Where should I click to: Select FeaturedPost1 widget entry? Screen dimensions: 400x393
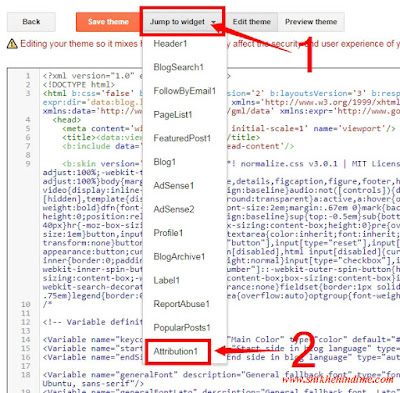coord(182,138)
